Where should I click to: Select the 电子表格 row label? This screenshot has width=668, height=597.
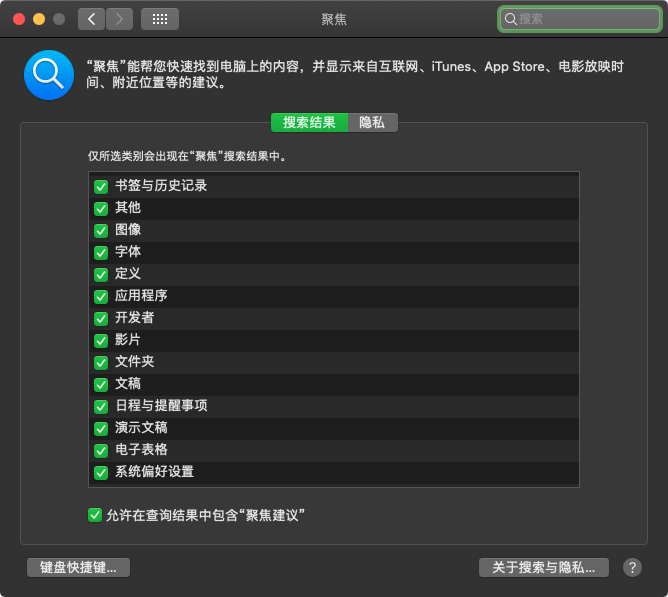pos(141,449)
